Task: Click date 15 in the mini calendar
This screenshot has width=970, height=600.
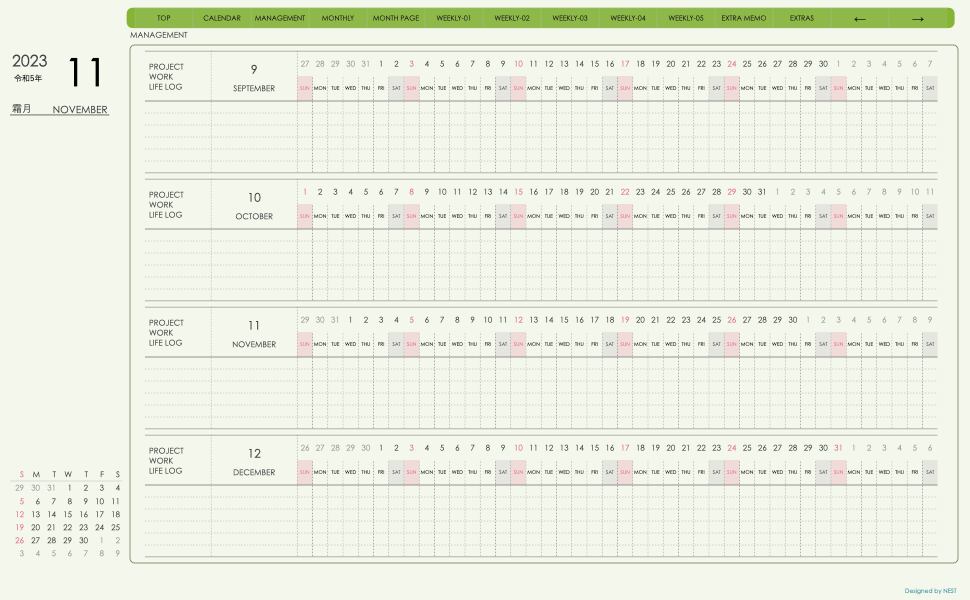Action: tap(67, 515)
